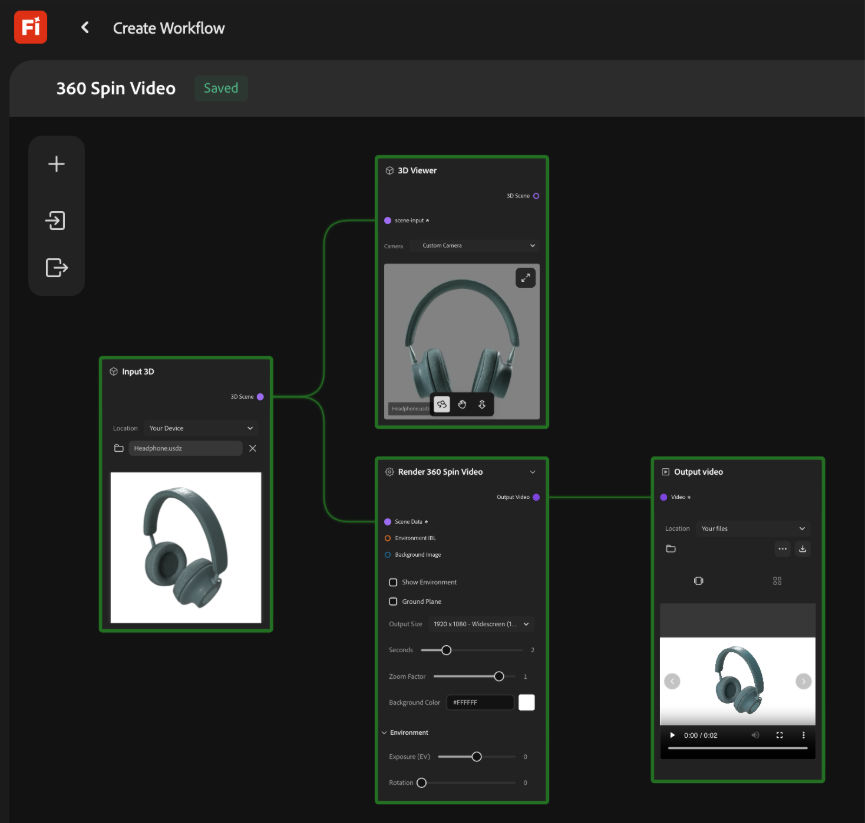Expand the 3D Viewer preview to fullscreen
Screen dimensions: 865x823
tap(525, 278)
